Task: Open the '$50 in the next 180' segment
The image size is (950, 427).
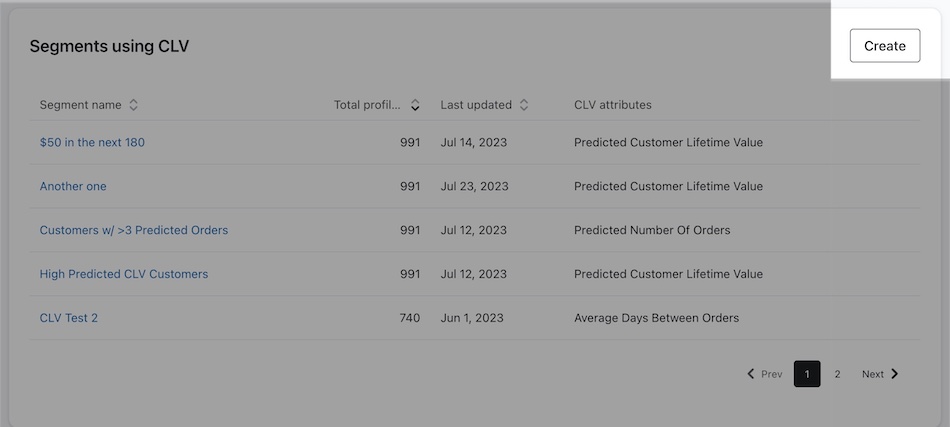Action: 92,142
